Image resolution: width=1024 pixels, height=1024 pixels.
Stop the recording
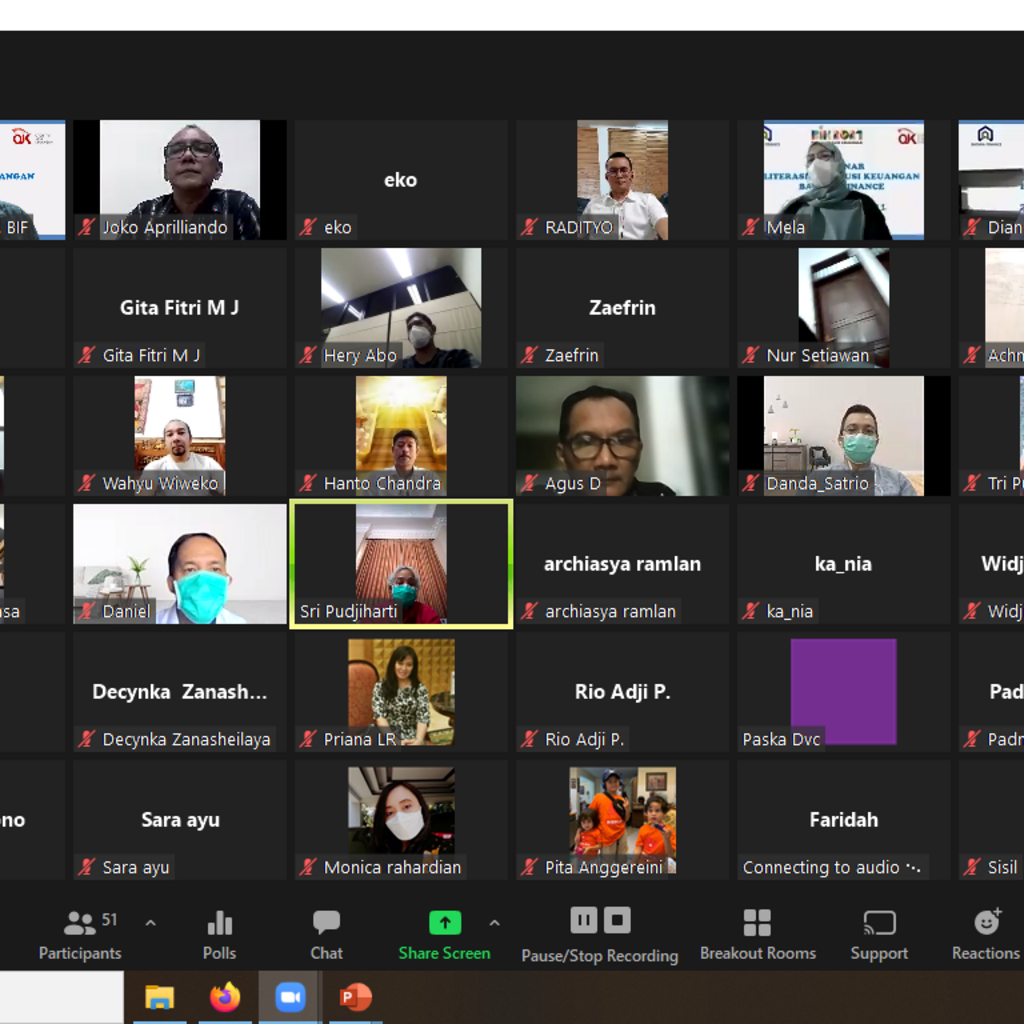(617, 920)
